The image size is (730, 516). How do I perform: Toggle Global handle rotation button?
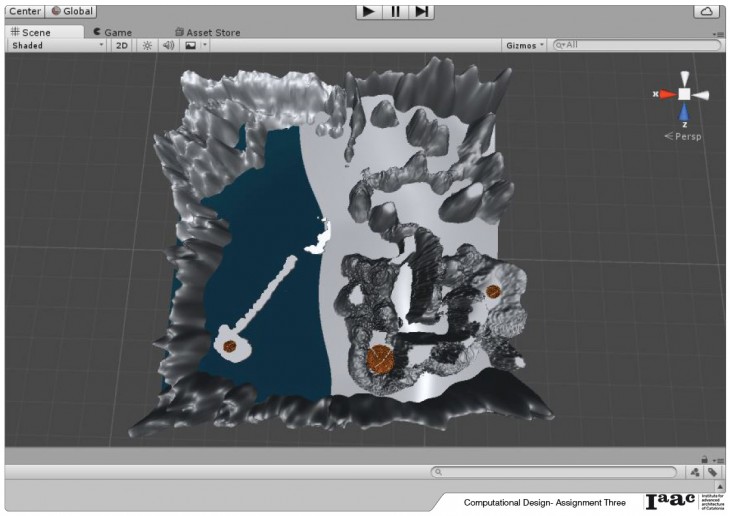[x=72, y=11]
